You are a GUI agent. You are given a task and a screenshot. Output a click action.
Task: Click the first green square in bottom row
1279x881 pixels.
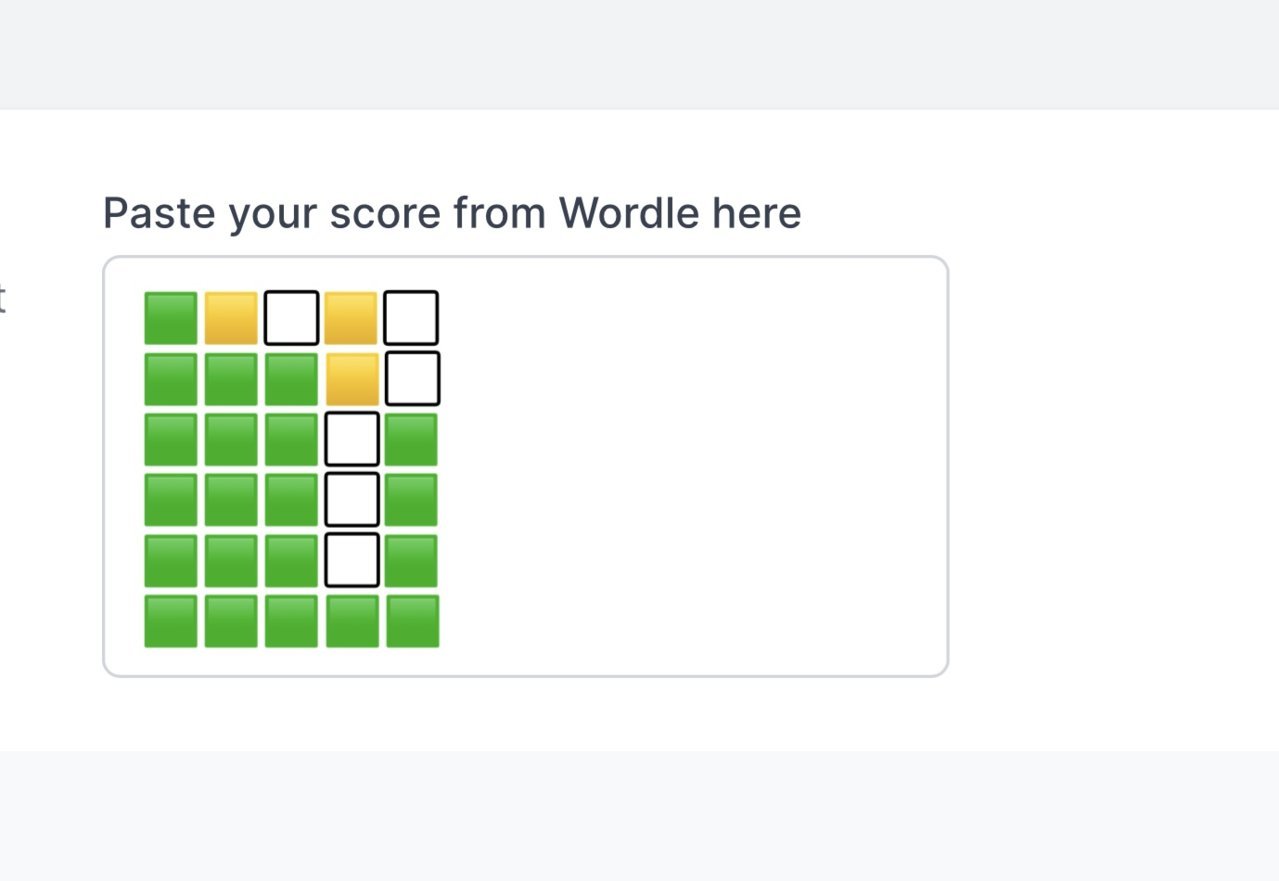[171, 621]
